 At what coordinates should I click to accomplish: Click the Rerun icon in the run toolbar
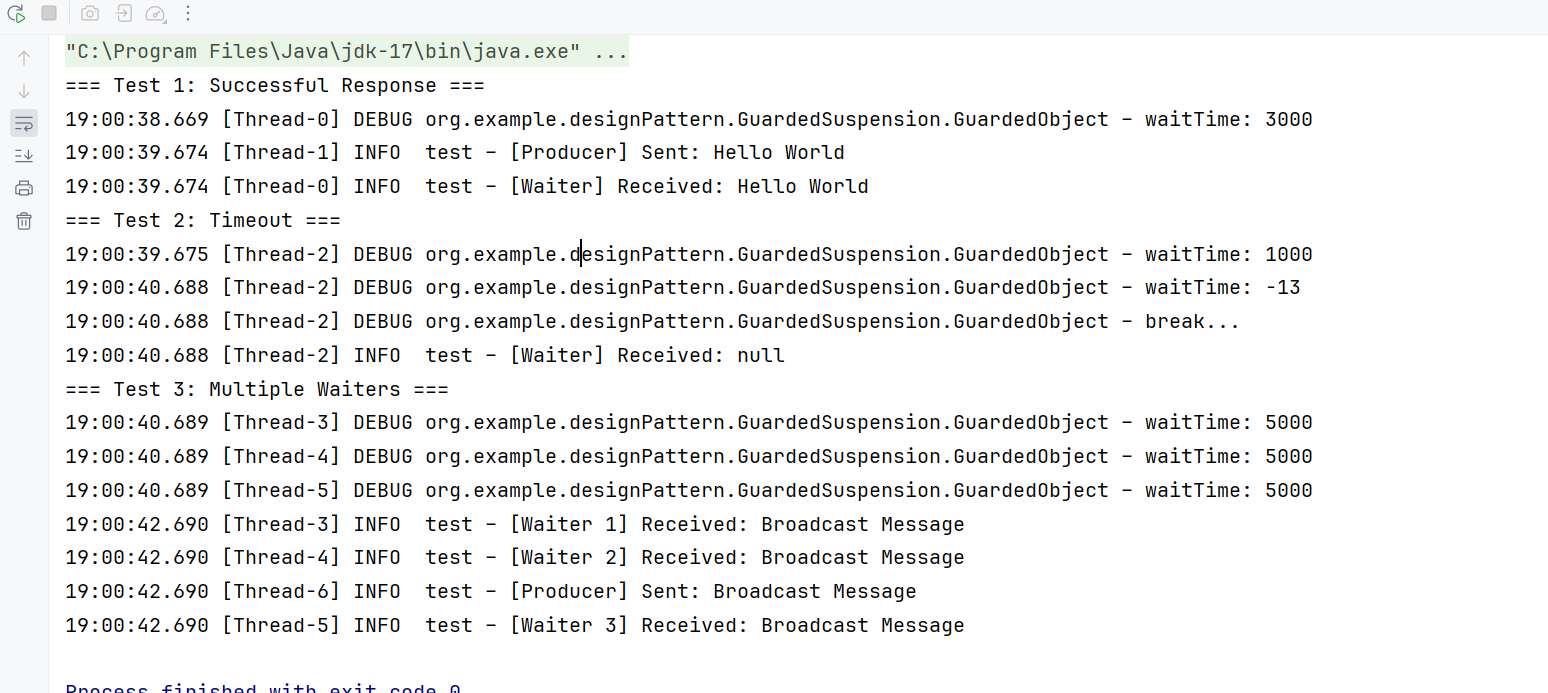click(16, 13)
